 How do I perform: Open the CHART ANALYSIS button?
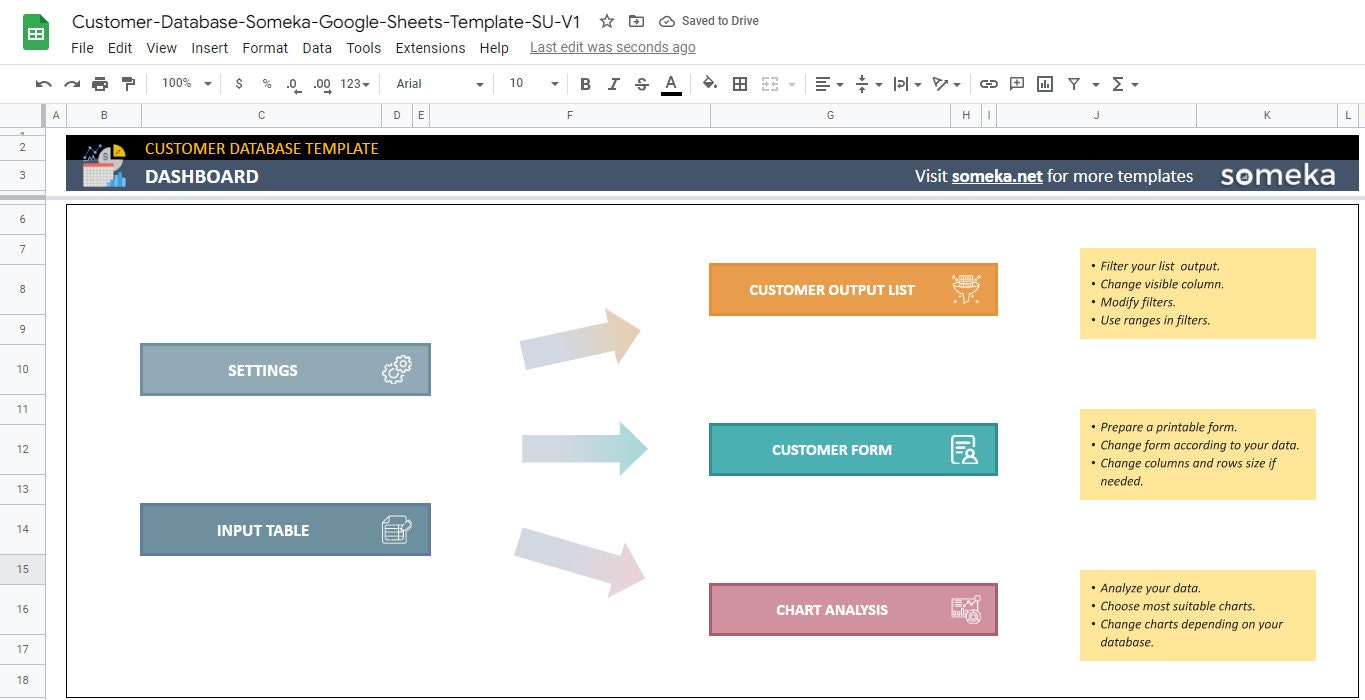click(x=853, y=610)
